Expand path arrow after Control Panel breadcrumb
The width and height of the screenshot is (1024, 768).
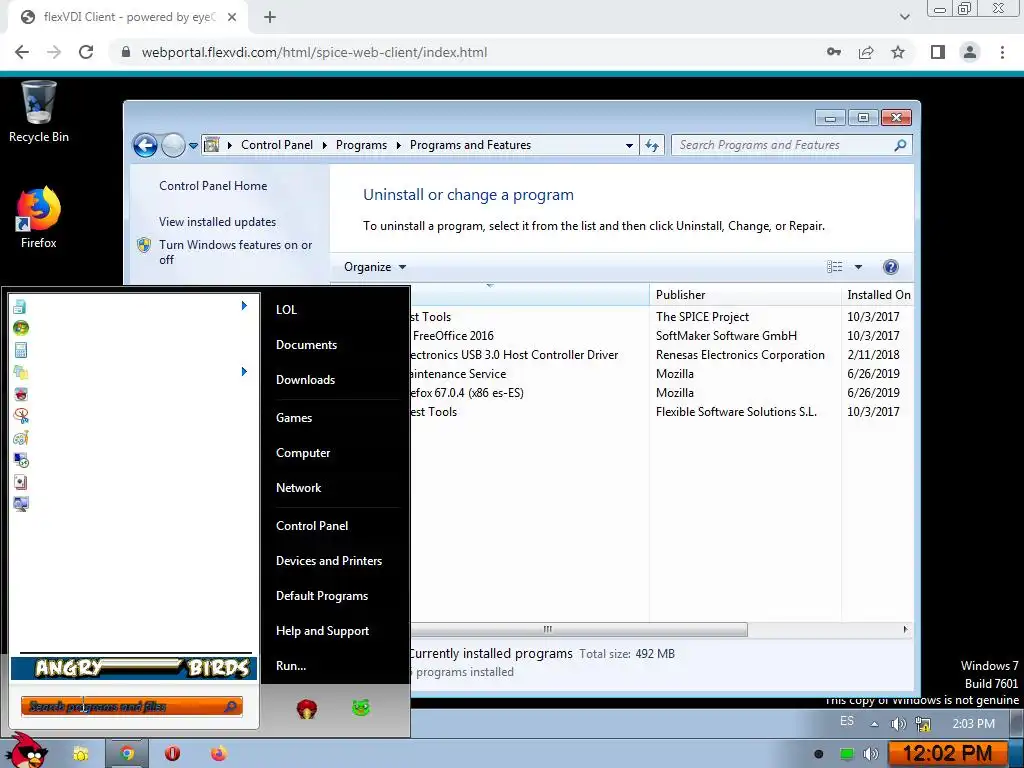(325, 145)
